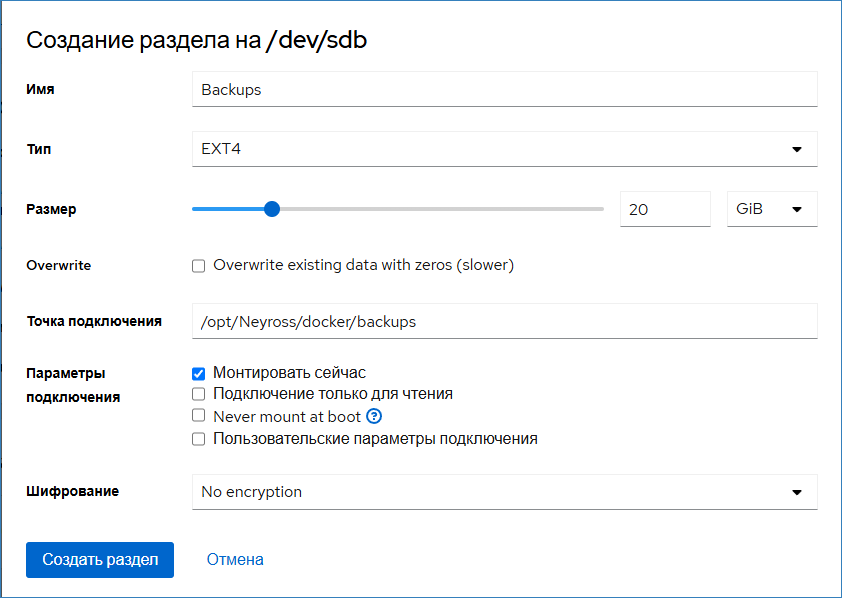Image resolution: width=842 pixels, height=598 pixels.
Task: Click the help icon beside Never mount at boot
Action: 375,416
